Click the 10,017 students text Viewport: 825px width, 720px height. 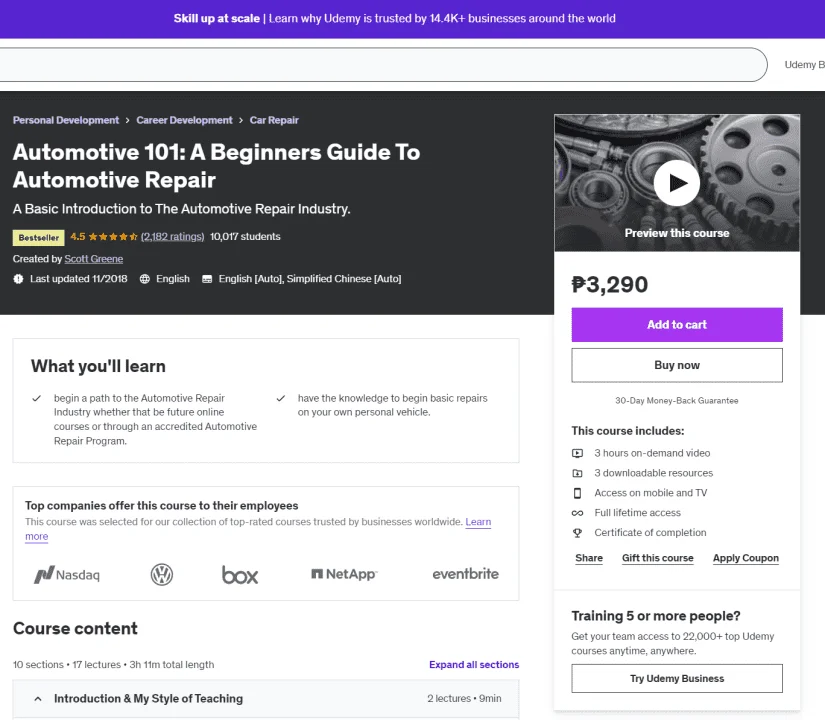245,237
